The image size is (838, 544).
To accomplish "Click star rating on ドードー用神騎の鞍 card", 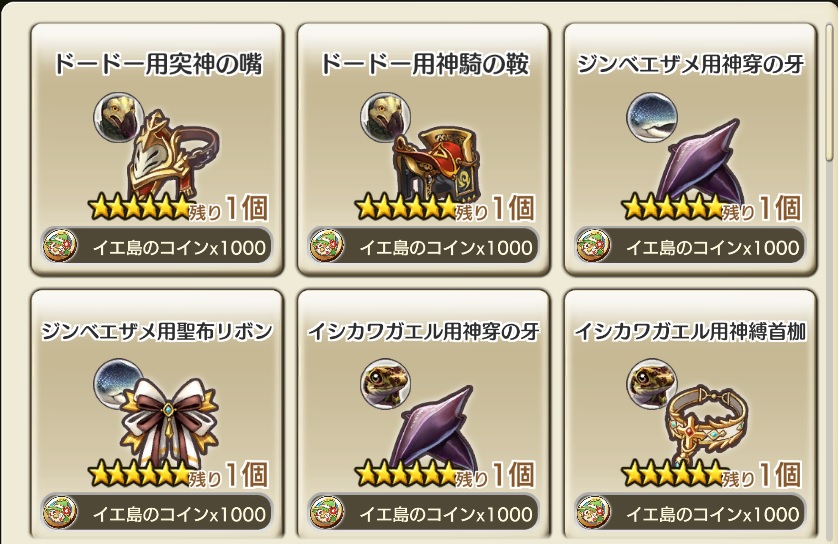I will click(406, 207).
